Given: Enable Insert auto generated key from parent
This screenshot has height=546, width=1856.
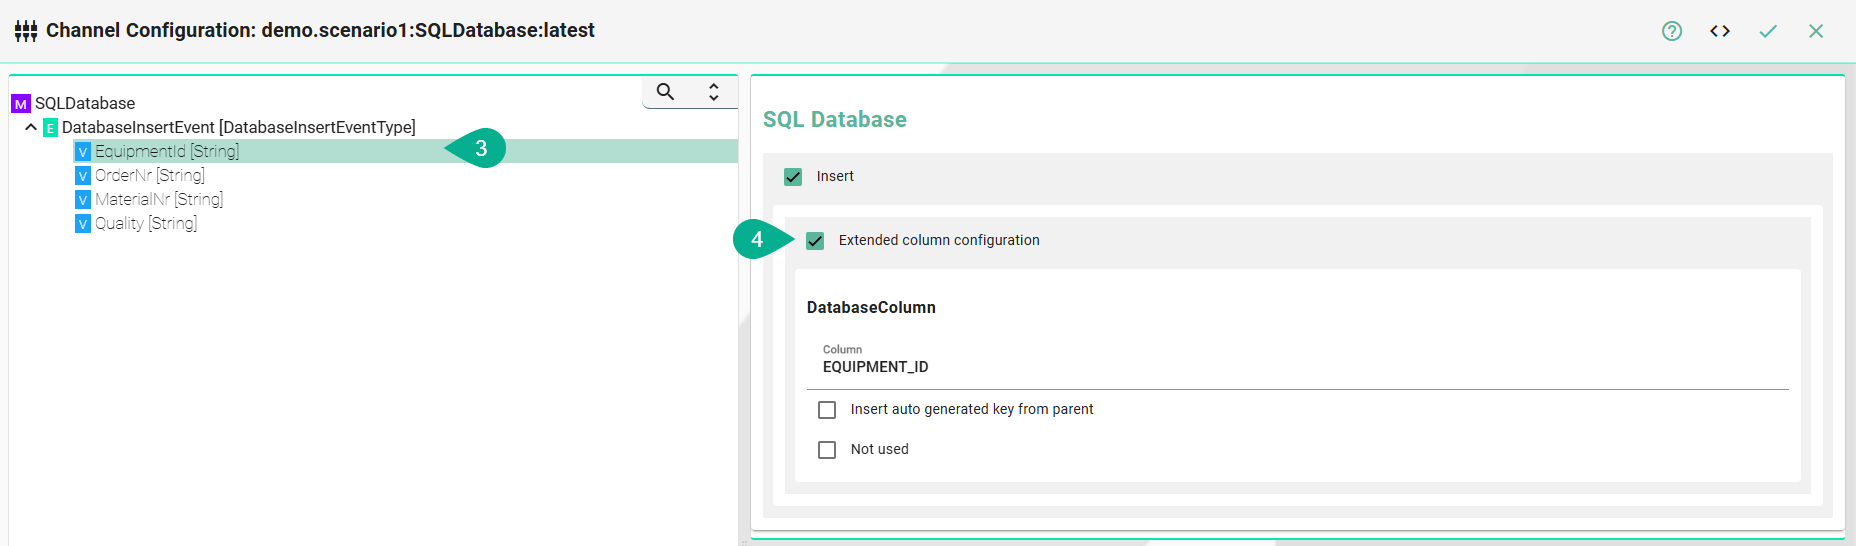Looking at the screenshot, I should 827,410.
